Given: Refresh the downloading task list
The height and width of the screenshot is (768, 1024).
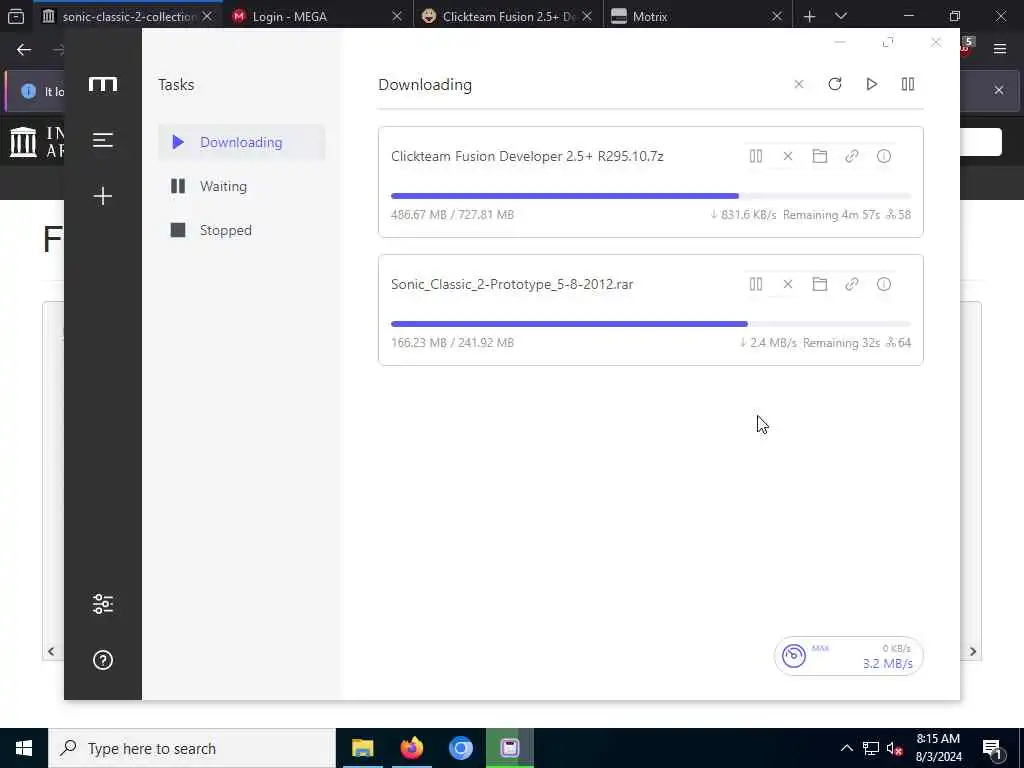Looking at the screenshot, I should [x=835, y=84].
